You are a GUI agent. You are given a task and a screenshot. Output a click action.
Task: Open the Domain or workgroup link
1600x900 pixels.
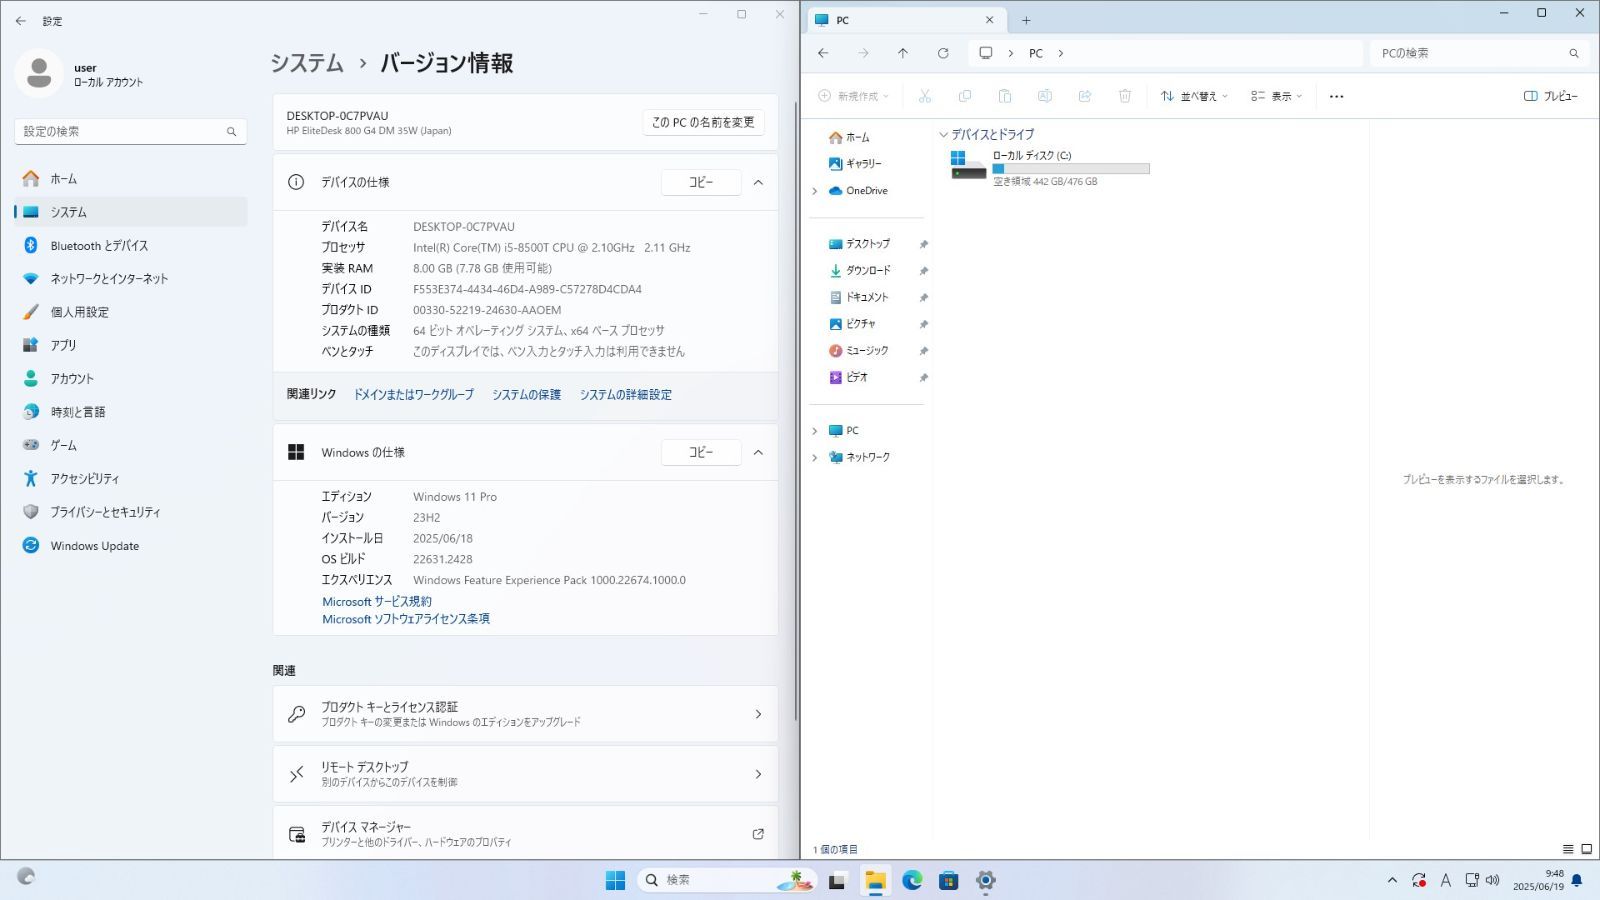click(413, 395)
